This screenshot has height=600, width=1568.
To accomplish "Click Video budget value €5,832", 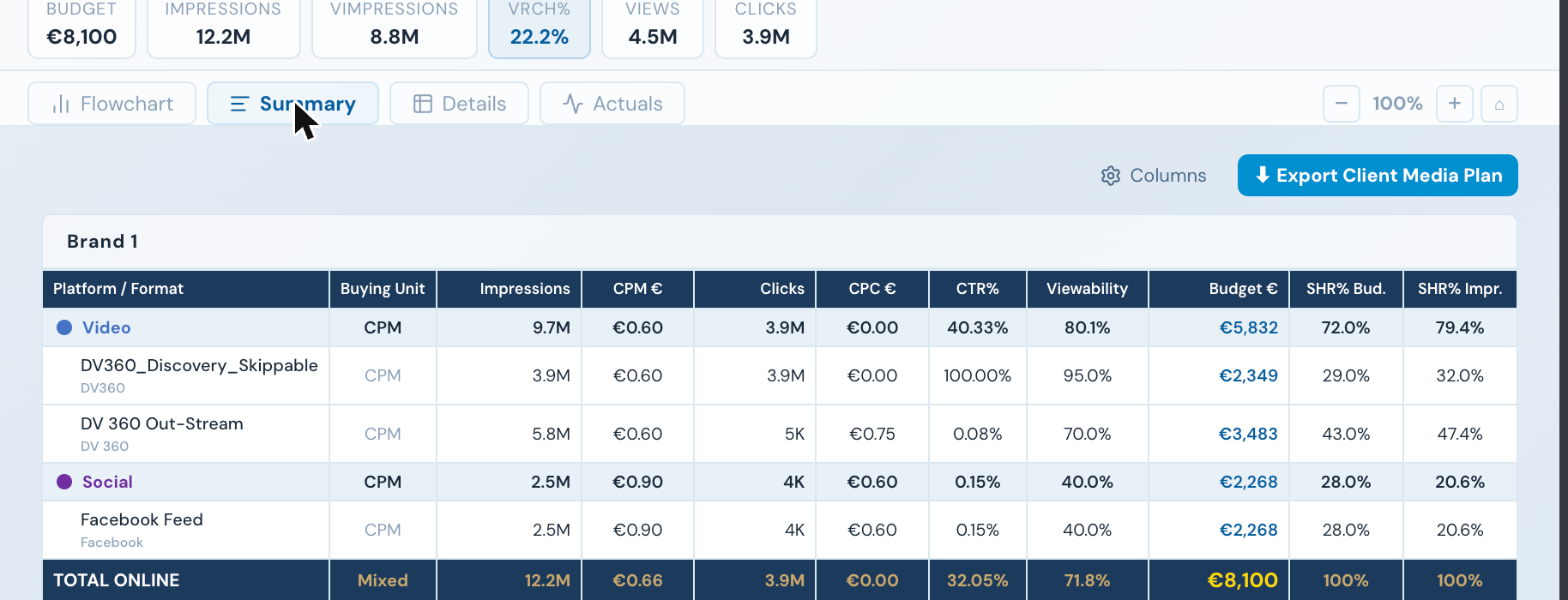I will 1248,328.
